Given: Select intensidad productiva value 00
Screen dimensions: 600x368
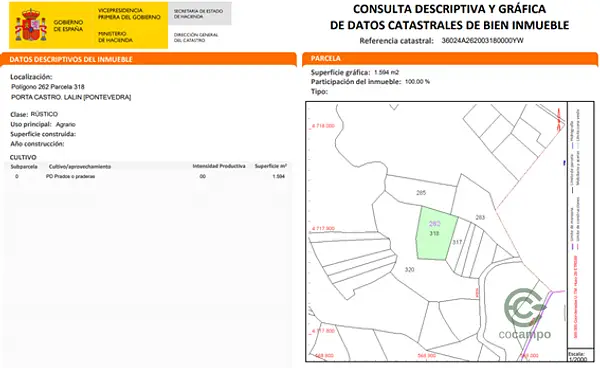Looking at the screenshot, I should click(x=202, y=176).
